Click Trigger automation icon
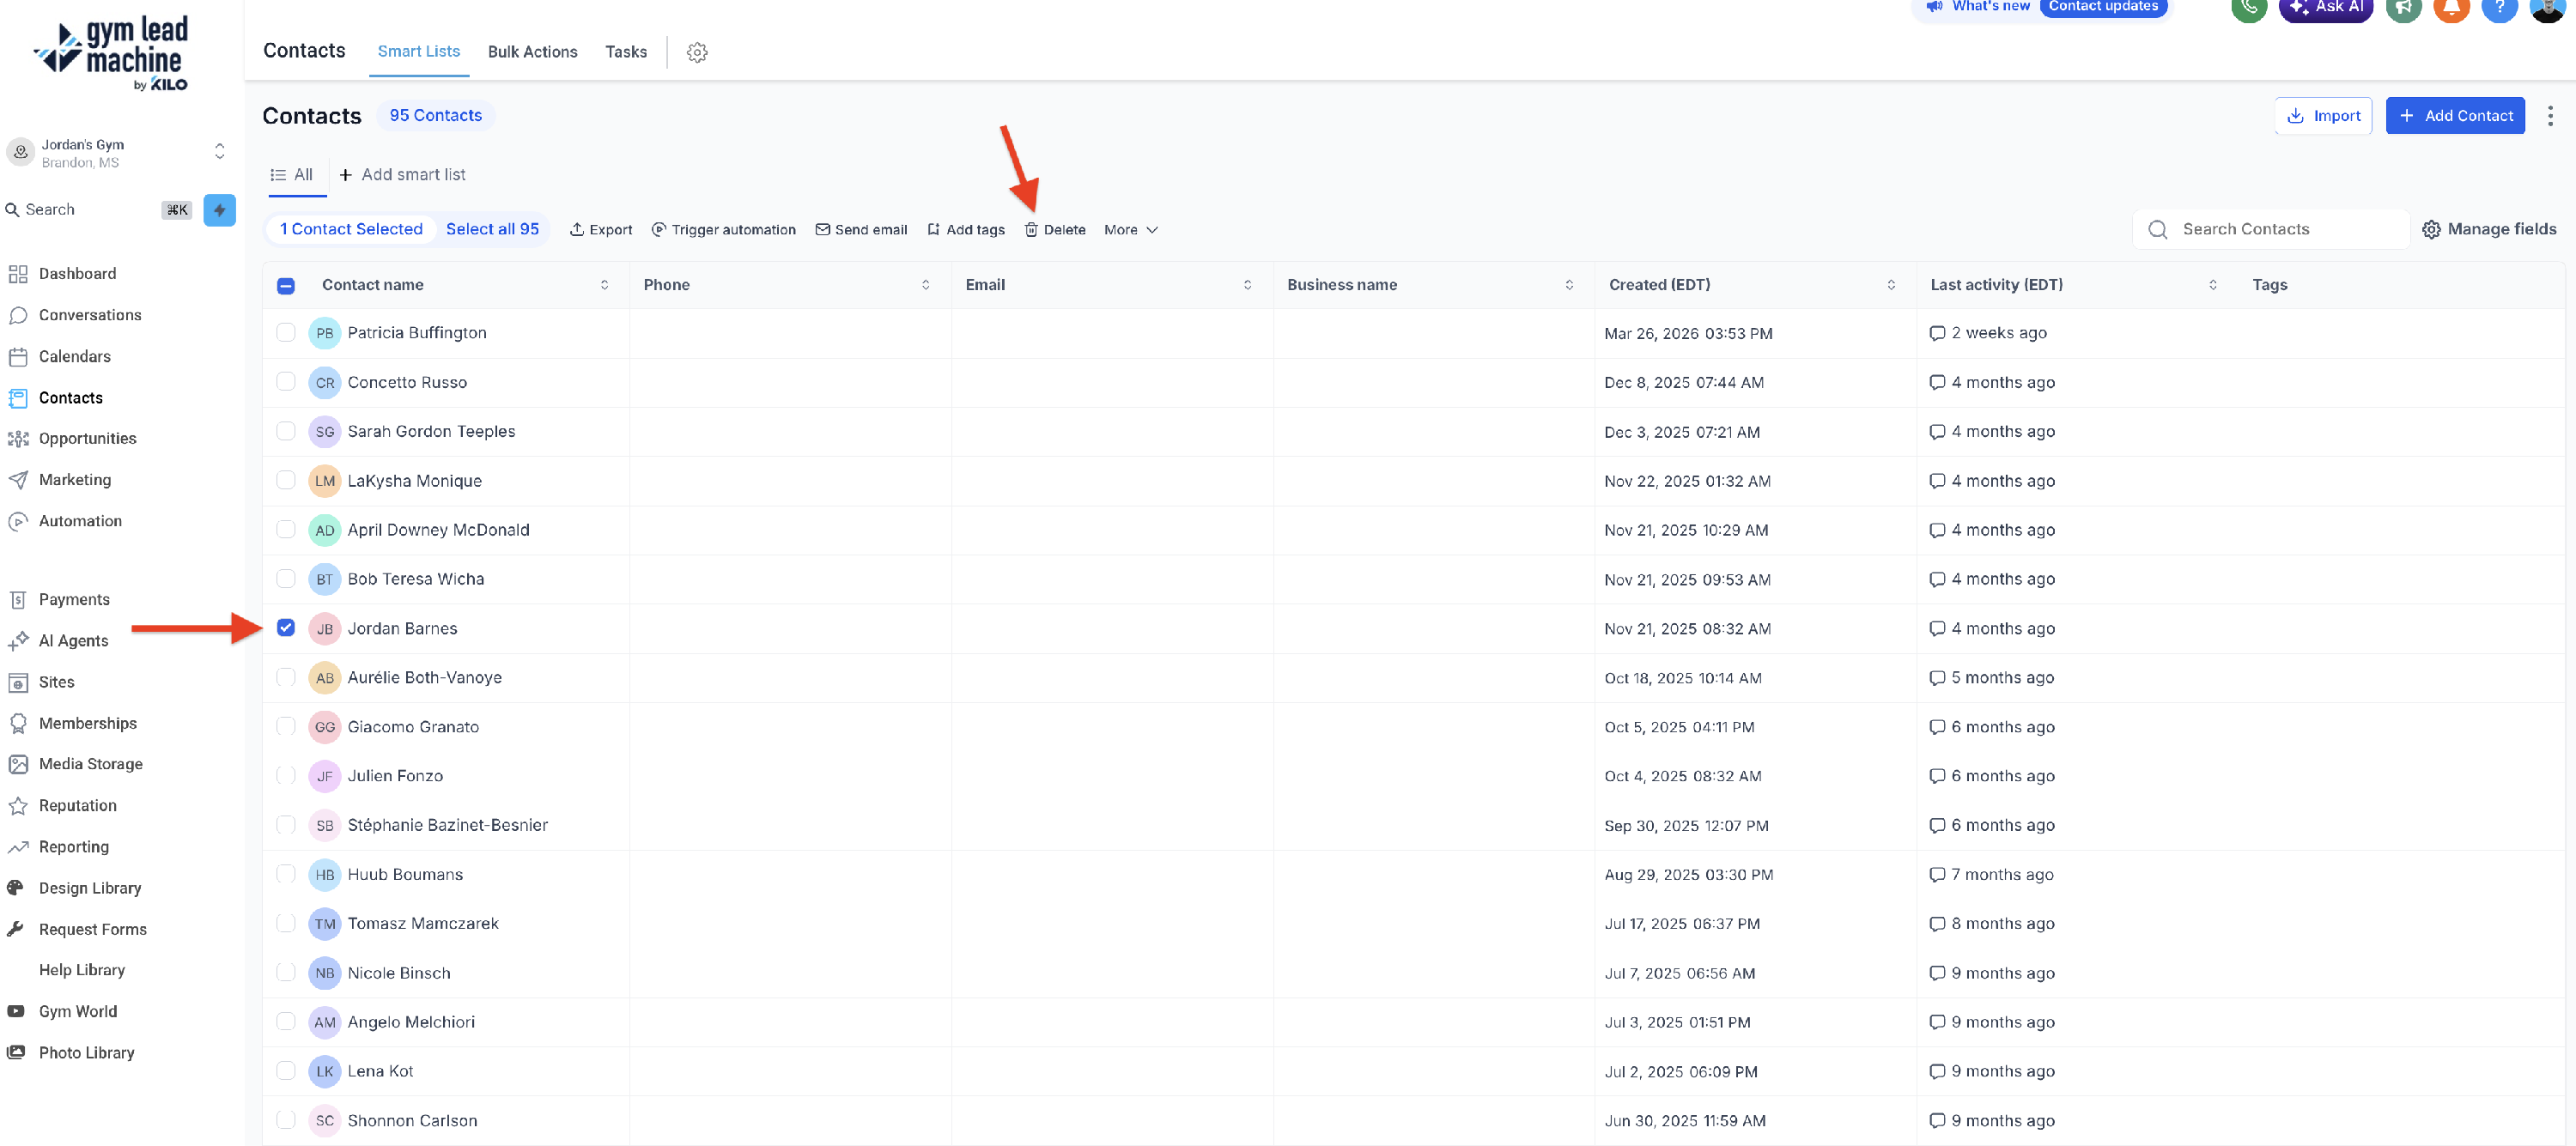This screenshot has width=2576, height=1146. (659, 229)
